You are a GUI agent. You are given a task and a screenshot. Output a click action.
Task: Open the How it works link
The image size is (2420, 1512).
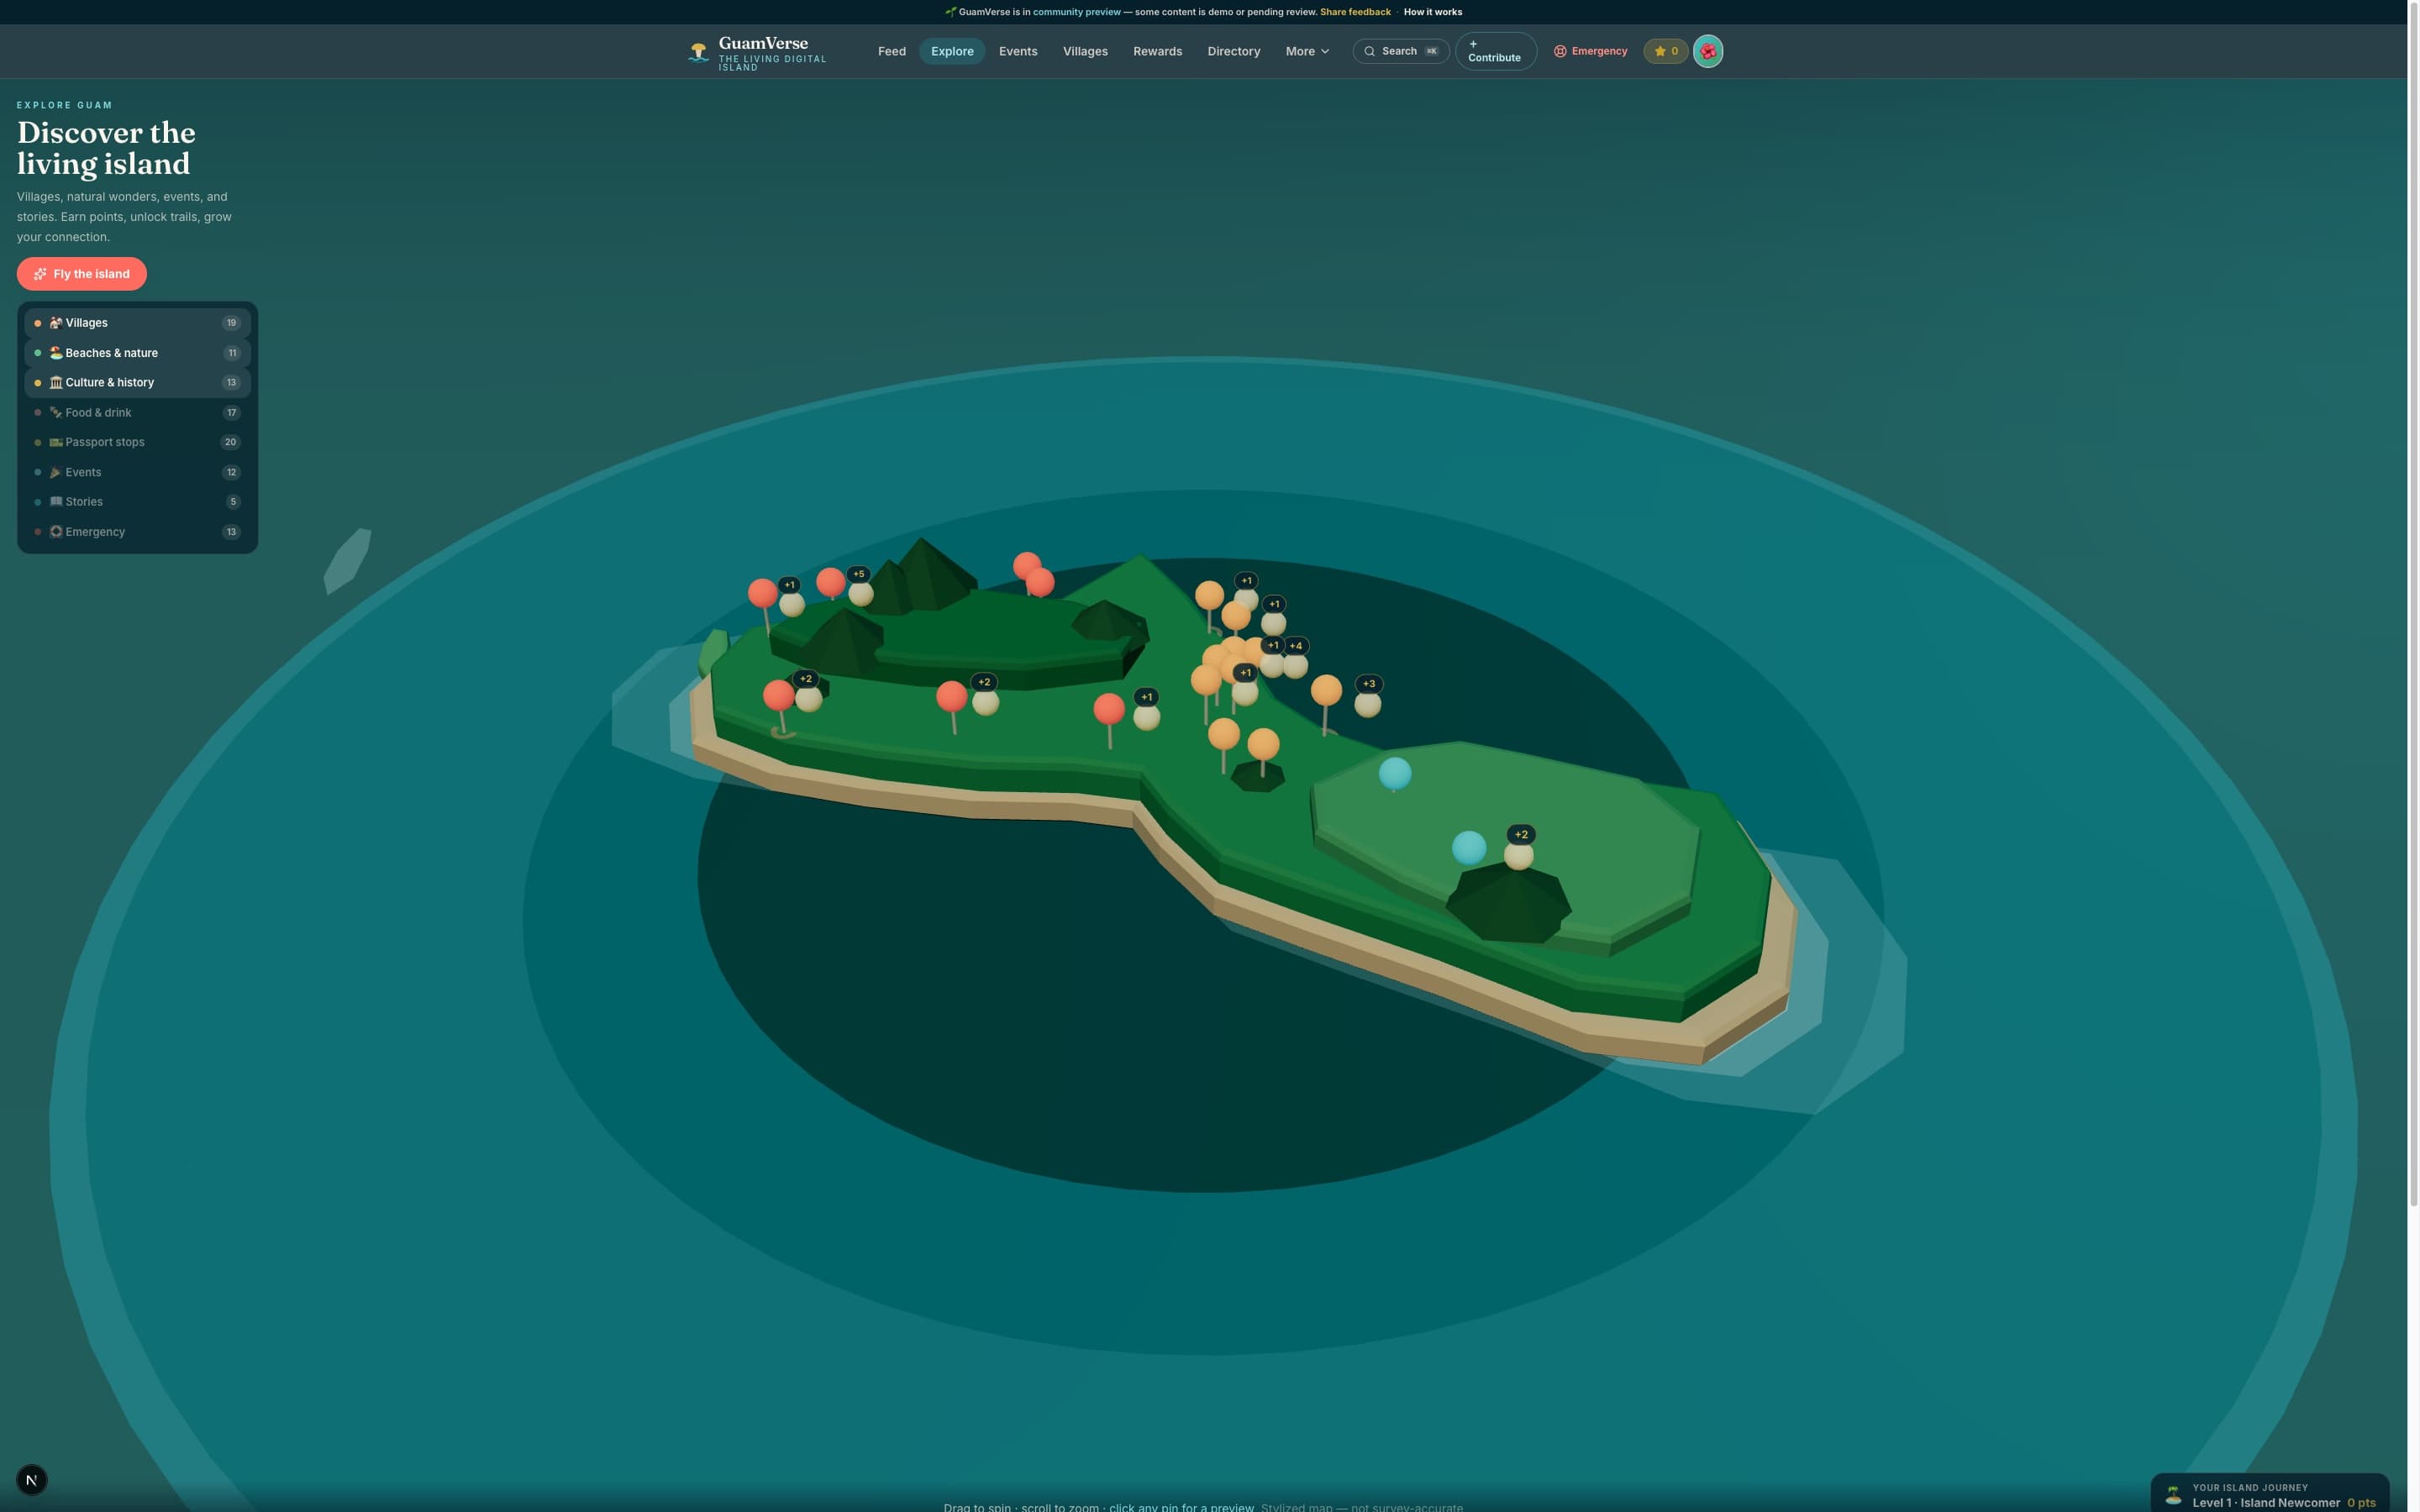1432,12
